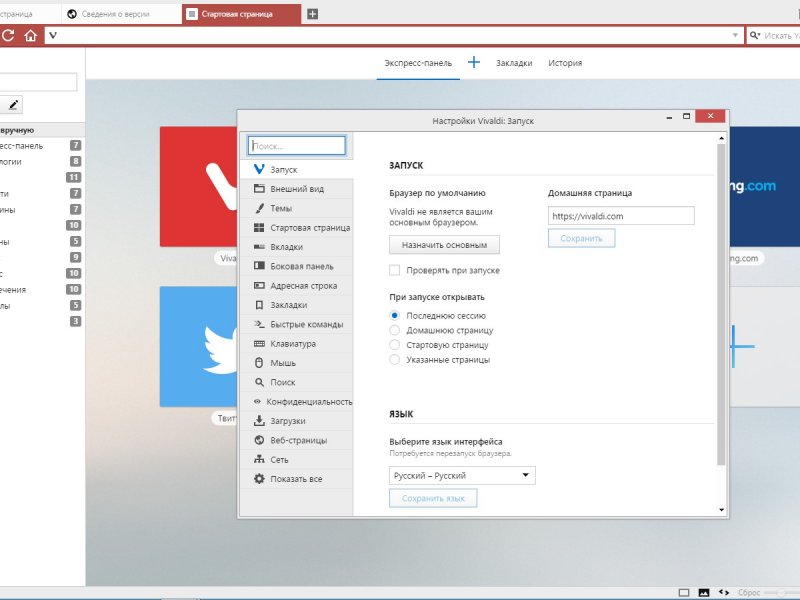
Task: Click the browser address bar field
Action: (394, 35)
